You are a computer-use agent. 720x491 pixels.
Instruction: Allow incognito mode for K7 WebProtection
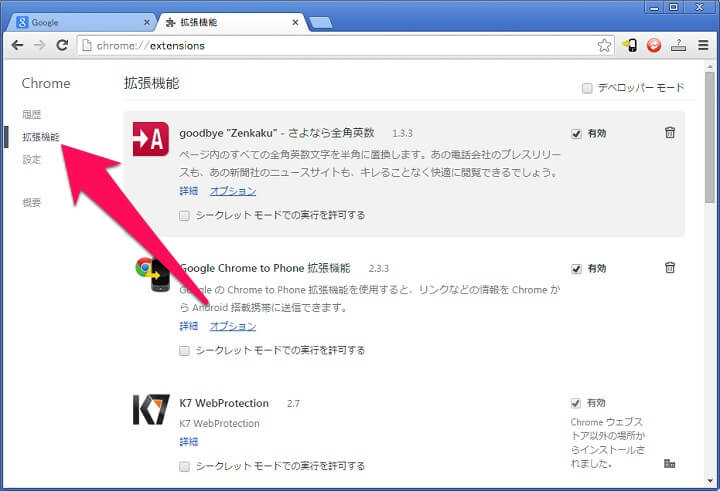click(x=184, y=467)
